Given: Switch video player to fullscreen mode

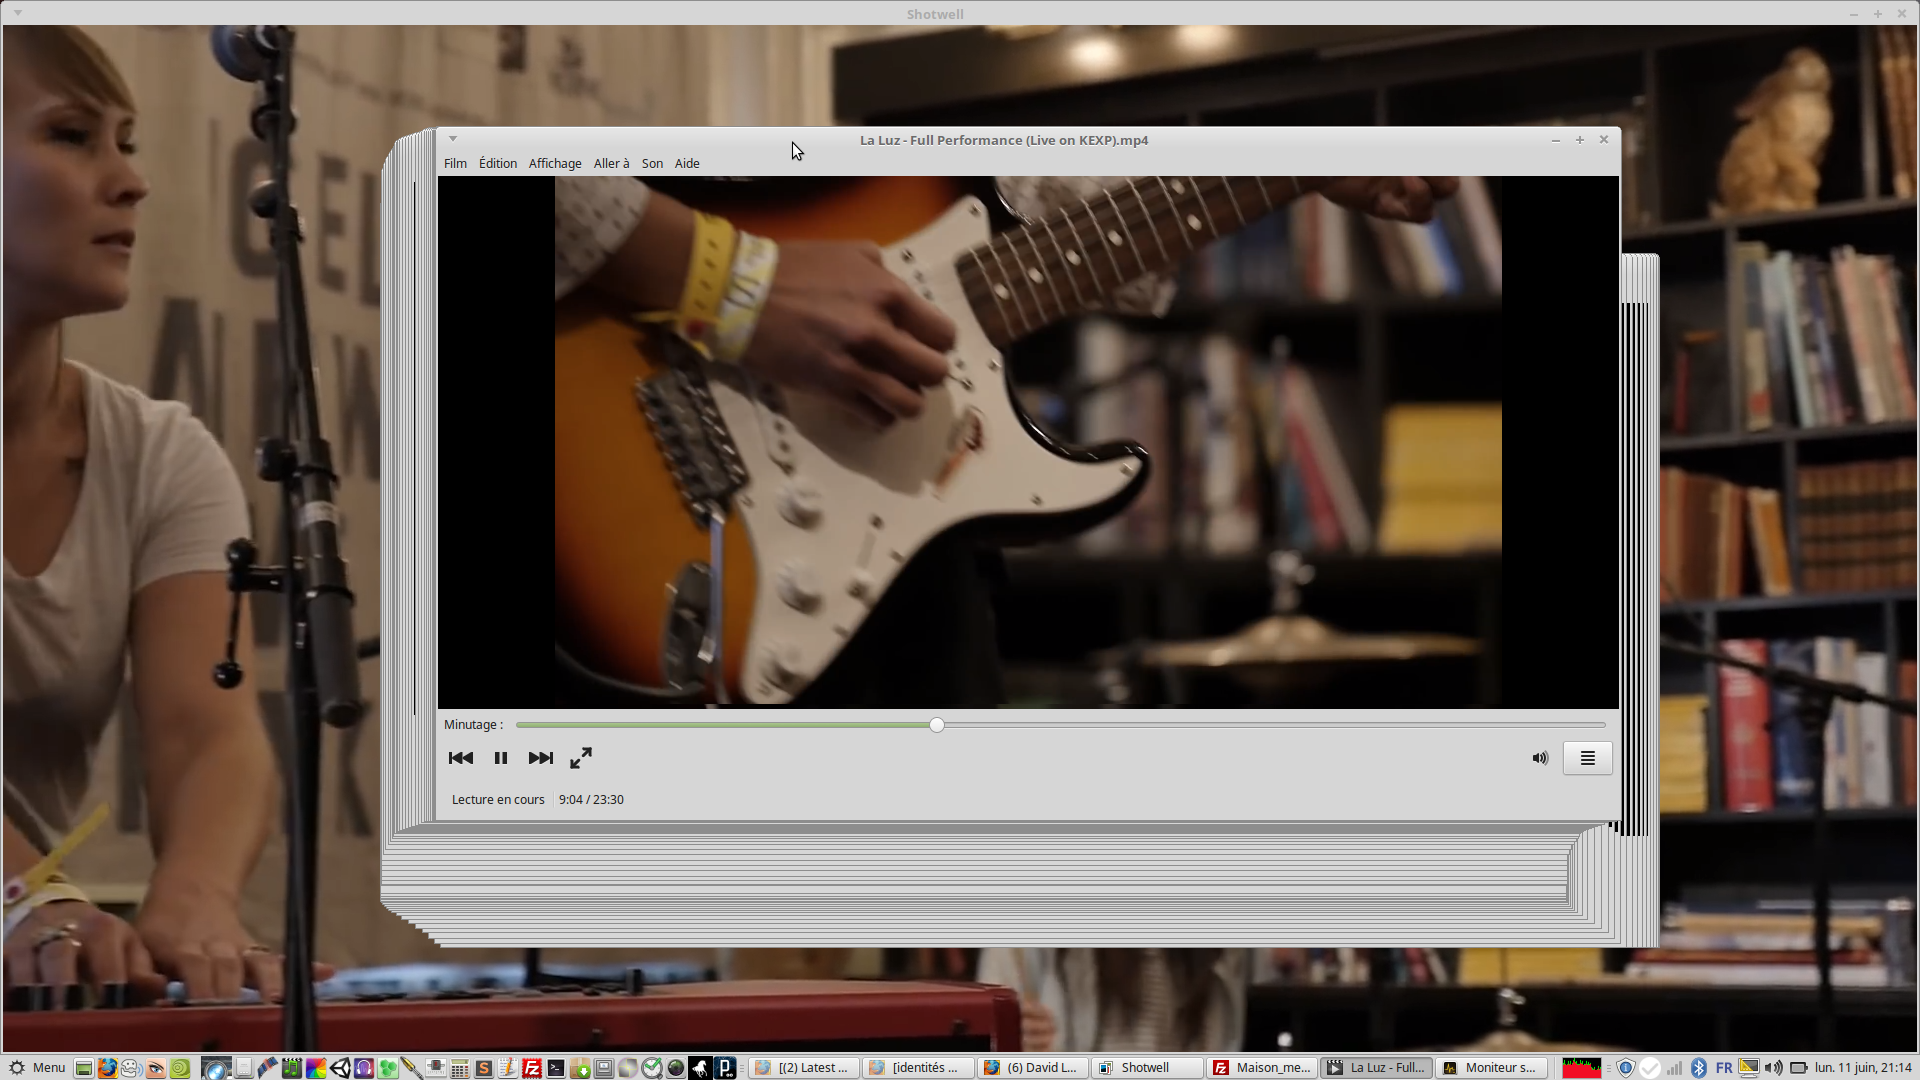Looking at the screenshot, I should [x=581, y=758].
